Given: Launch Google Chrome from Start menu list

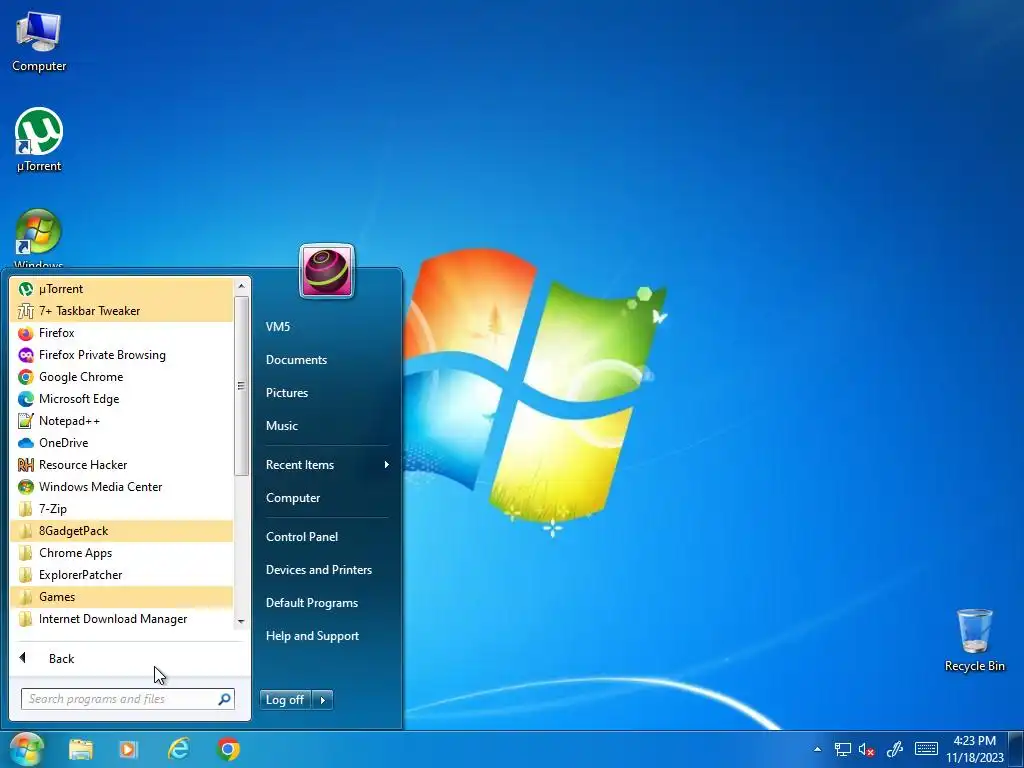Looking at the screenshot, I should pyautogui.click(x=121, y=377).
